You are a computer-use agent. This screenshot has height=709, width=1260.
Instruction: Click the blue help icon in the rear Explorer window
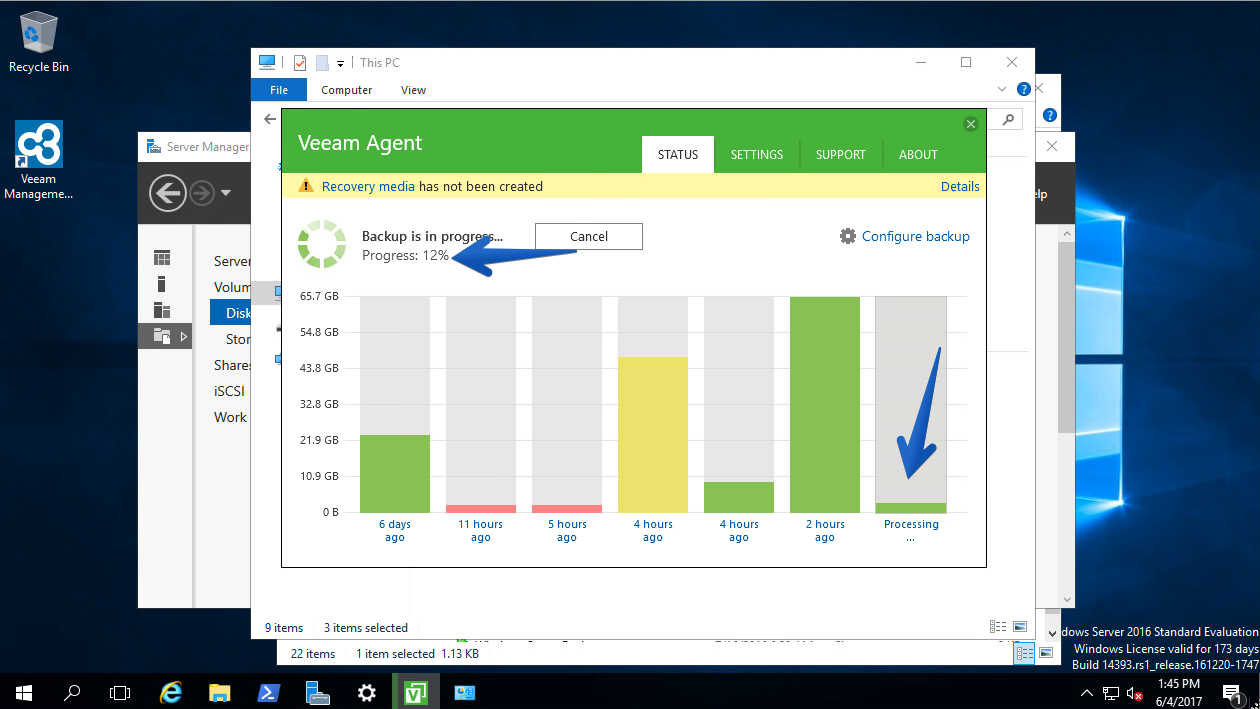click(x=1051, y=116)
